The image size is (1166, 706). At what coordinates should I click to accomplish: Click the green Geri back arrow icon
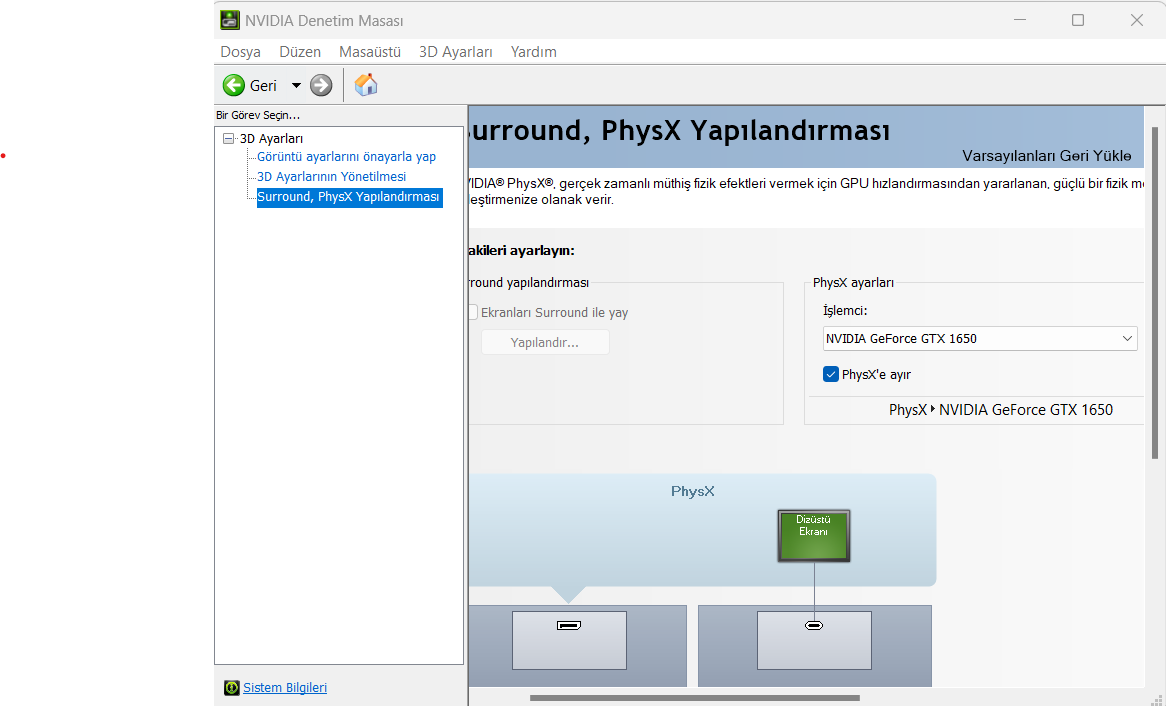click(x=233, y=86)
